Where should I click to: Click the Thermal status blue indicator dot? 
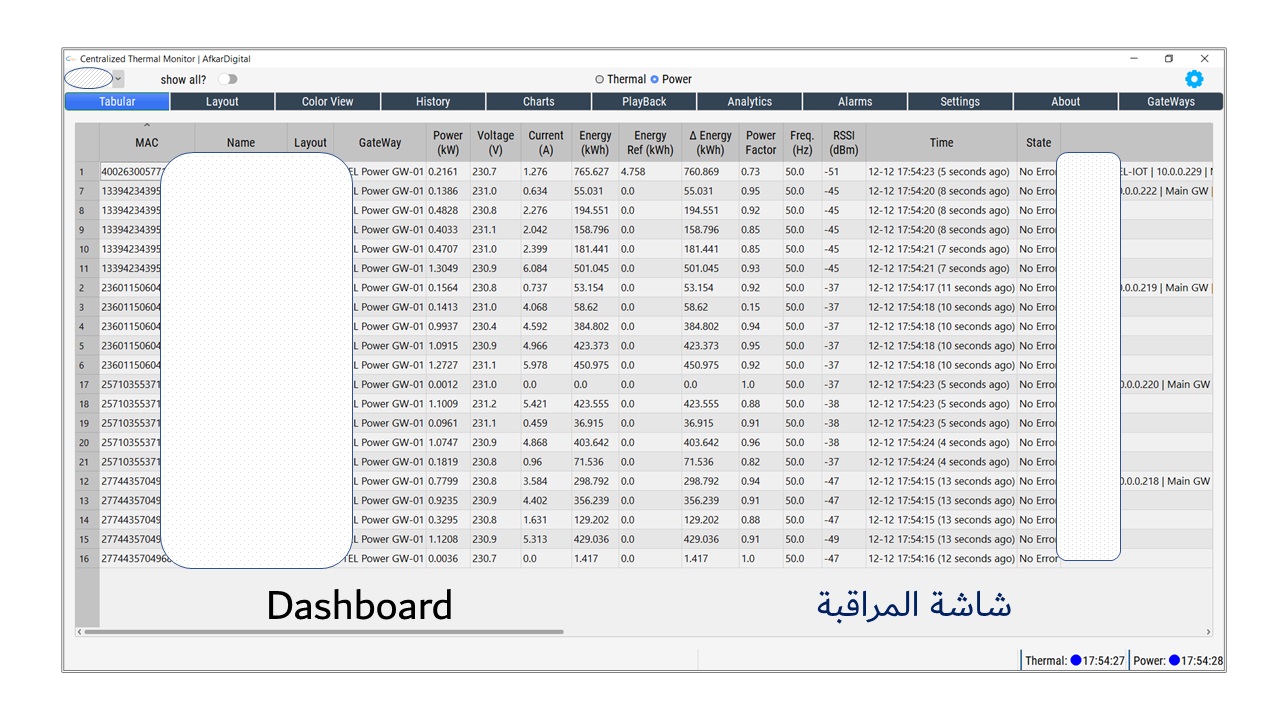click(1076, 660)
